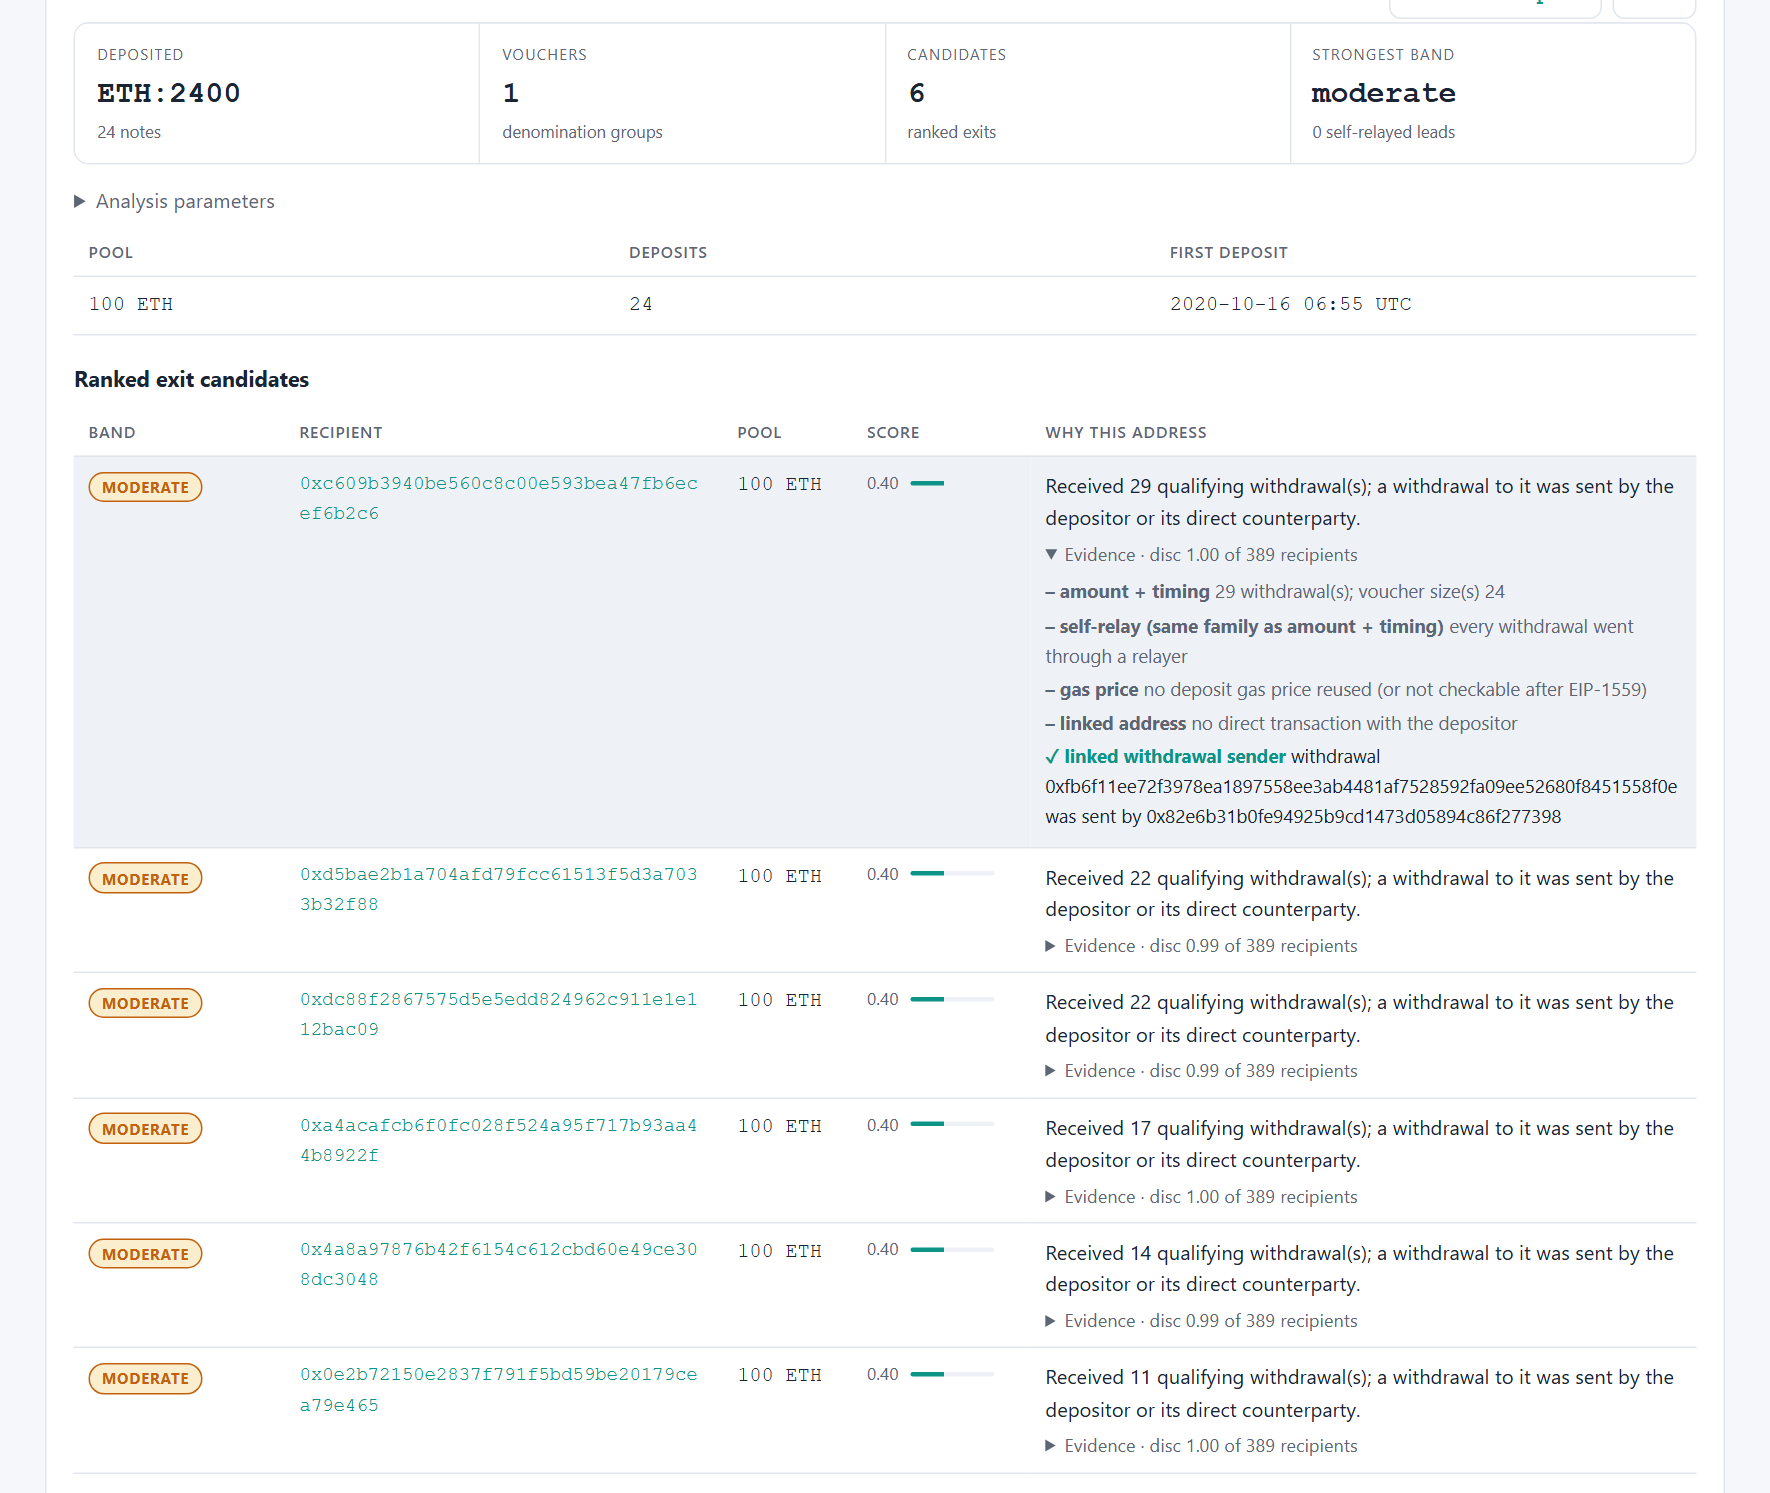Click the DEPOSITS column header
Viewport: 1770px width, 1493px height.
[668, 253]
